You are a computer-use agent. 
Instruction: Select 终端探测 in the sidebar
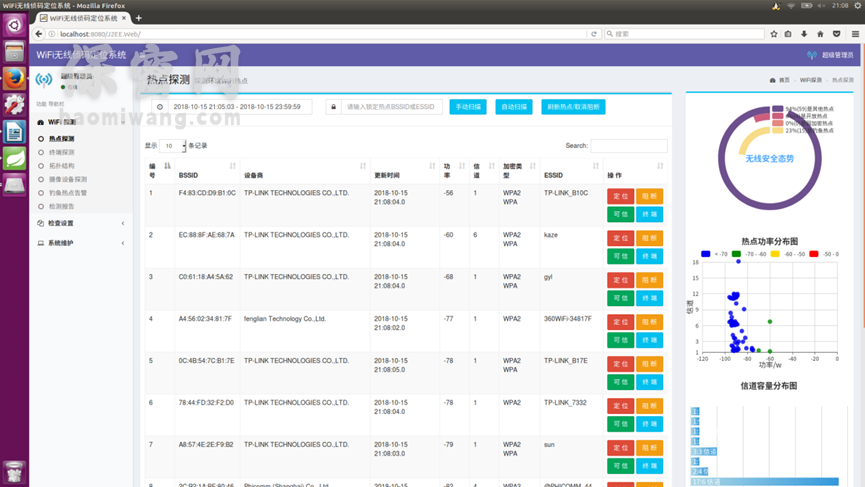click(x=61, y=153)
